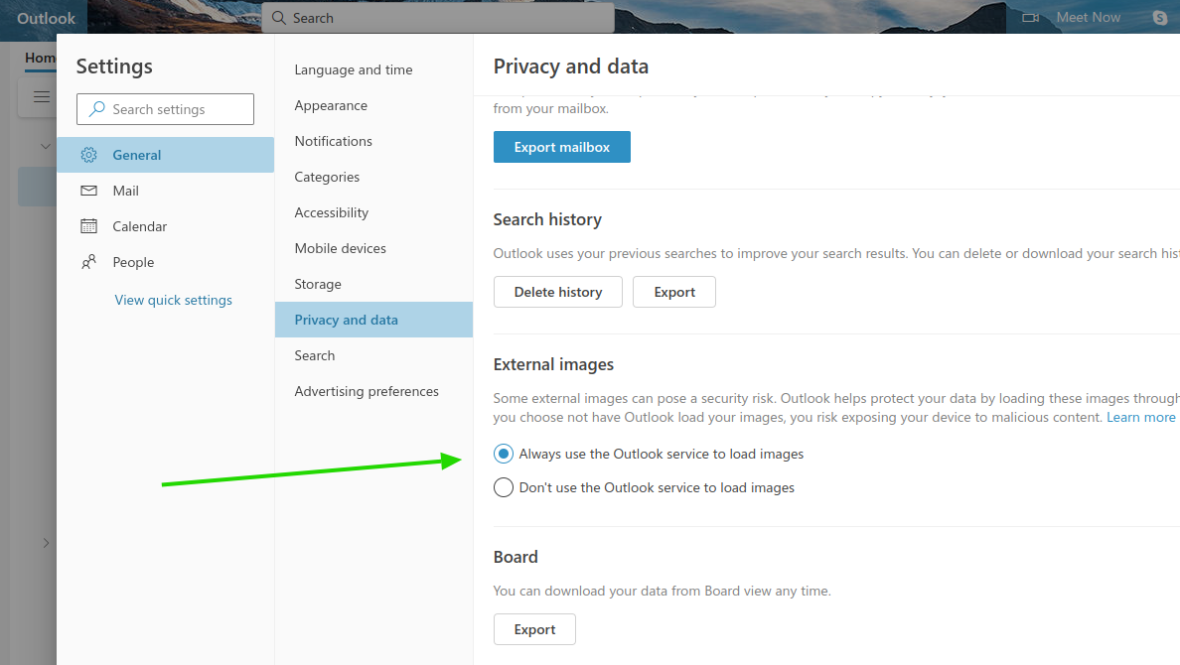
Task: Click Delete history under Search history
Action: pyautogui.click(x=557, y=291)
